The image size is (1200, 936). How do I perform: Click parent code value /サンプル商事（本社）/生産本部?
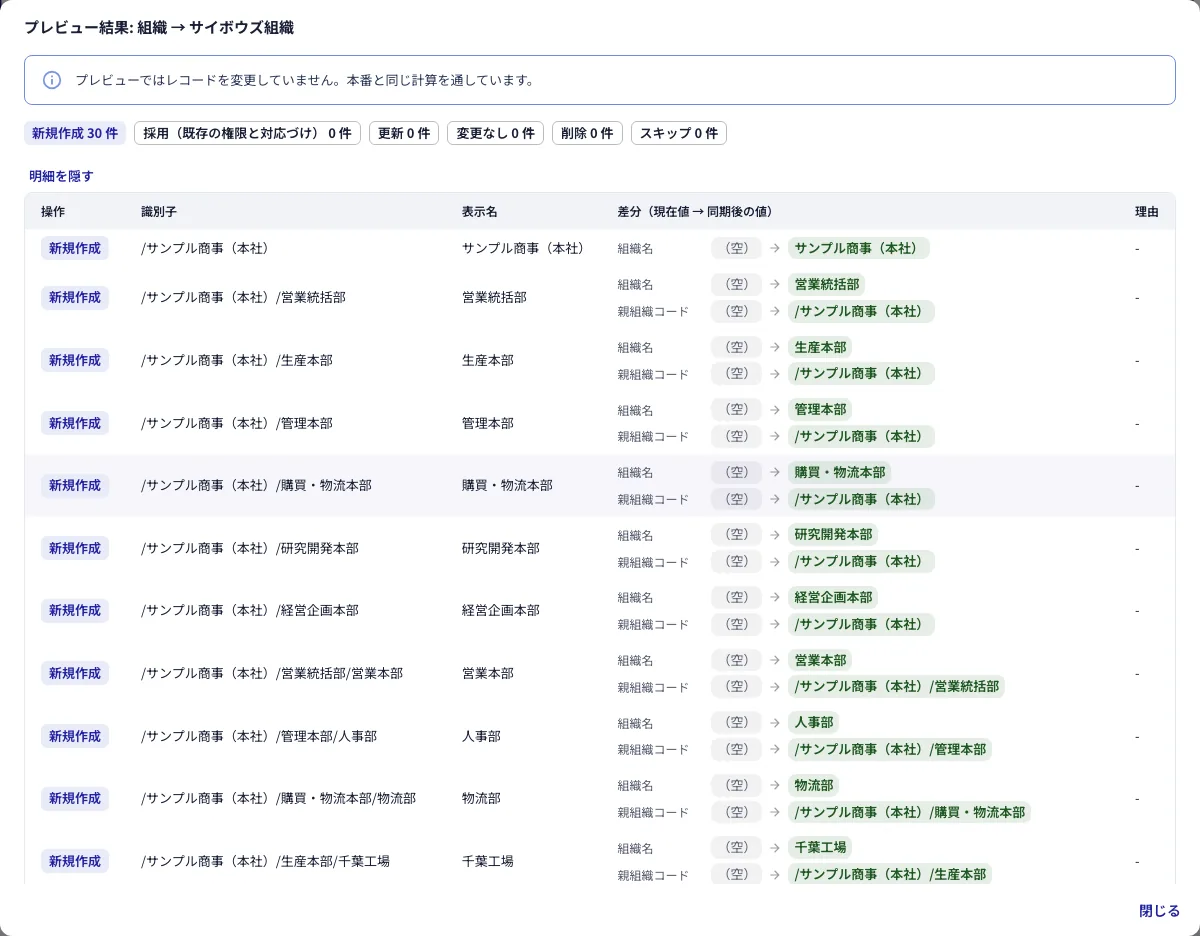(890, 874)
